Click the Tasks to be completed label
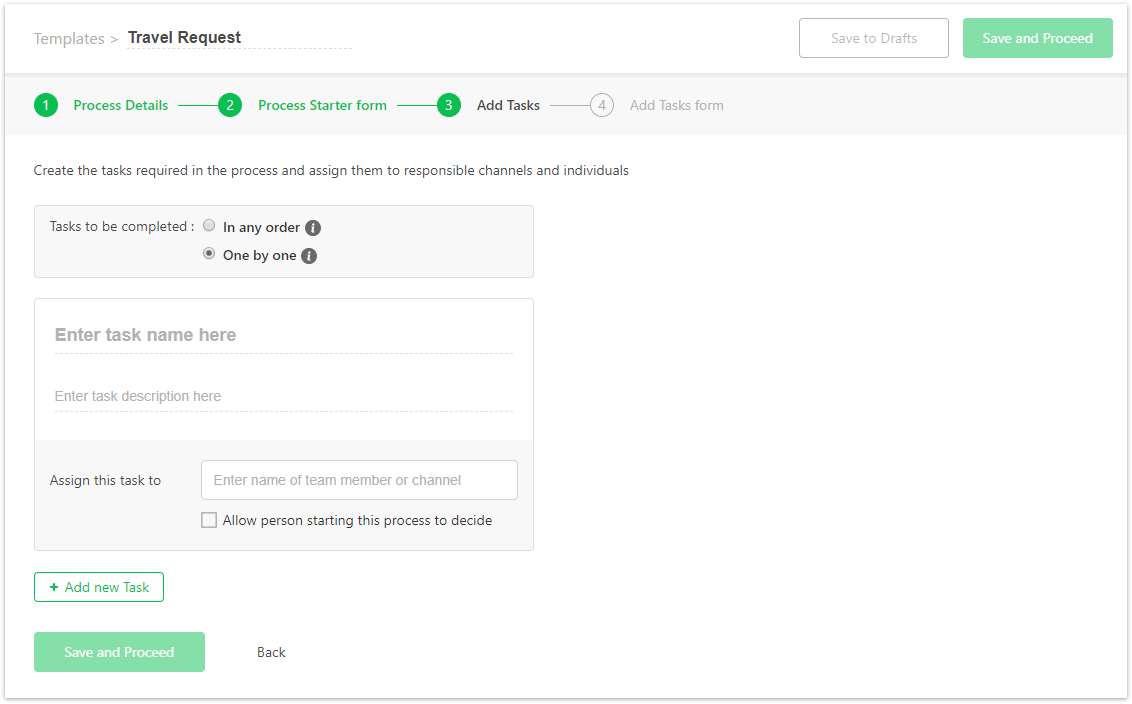 point(122,227)
